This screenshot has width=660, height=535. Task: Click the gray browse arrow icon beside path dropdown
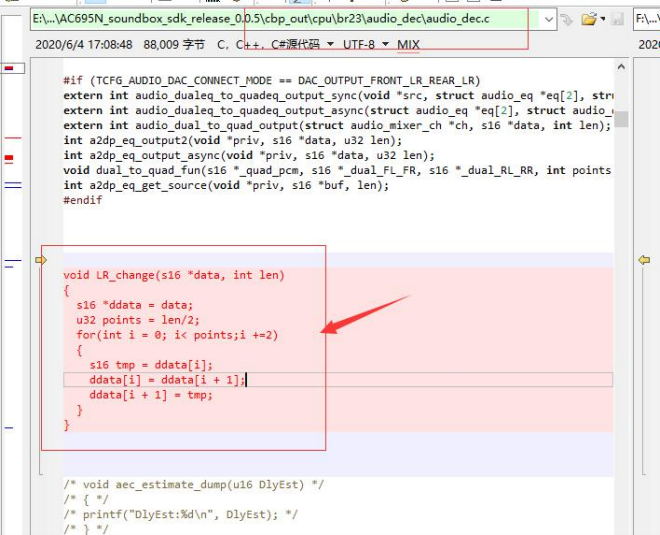567,19
